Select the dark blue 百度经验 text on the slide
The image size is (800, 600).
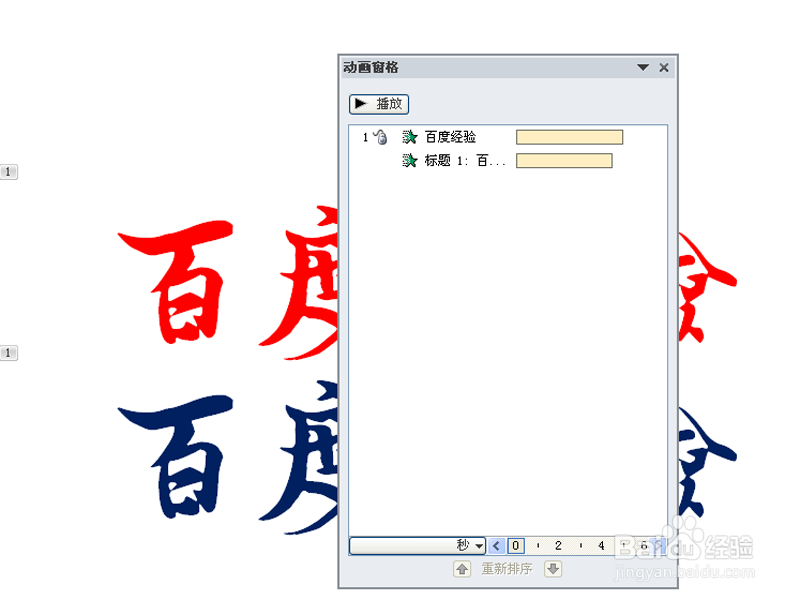(x=227, y=457)
